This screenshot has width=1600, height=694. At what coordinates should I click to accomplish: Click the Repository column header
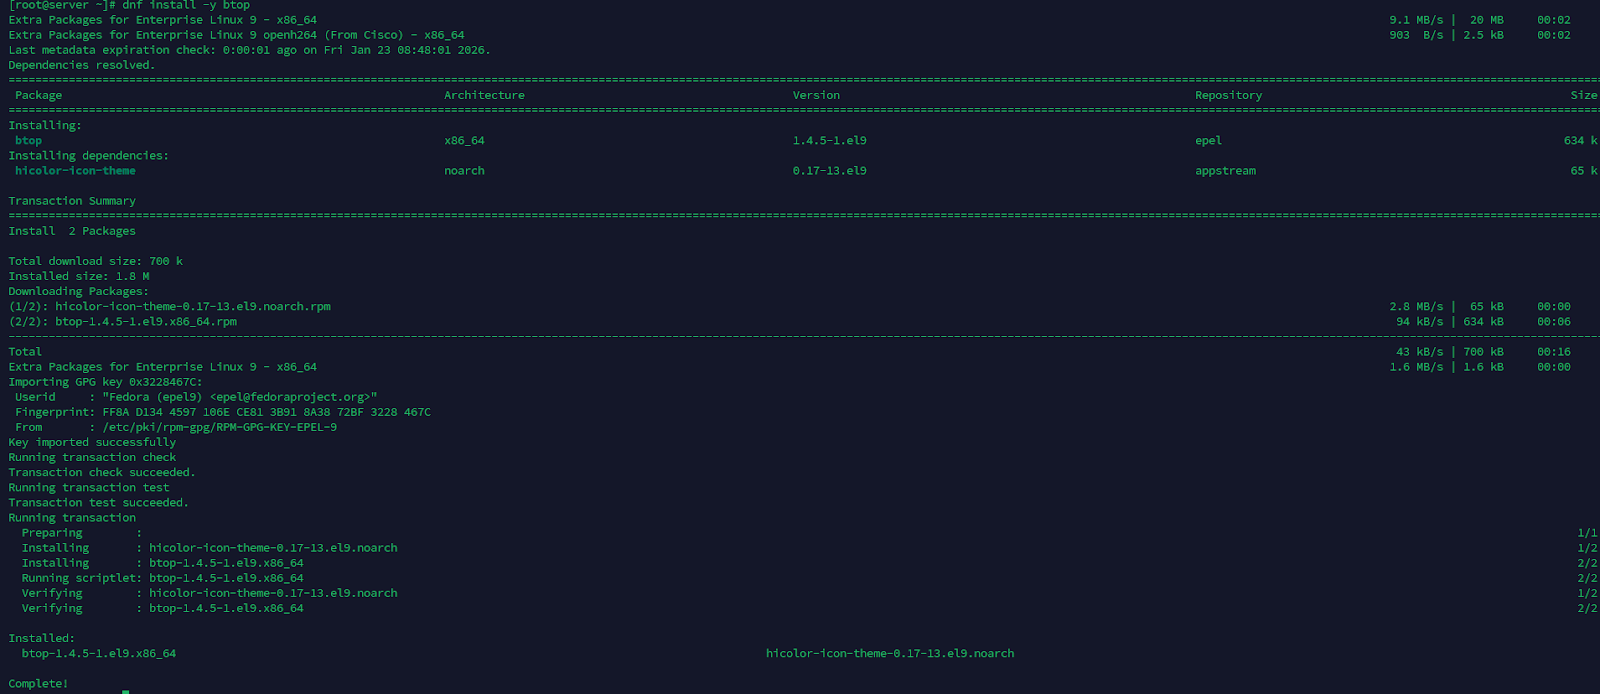click(1228, 95)
